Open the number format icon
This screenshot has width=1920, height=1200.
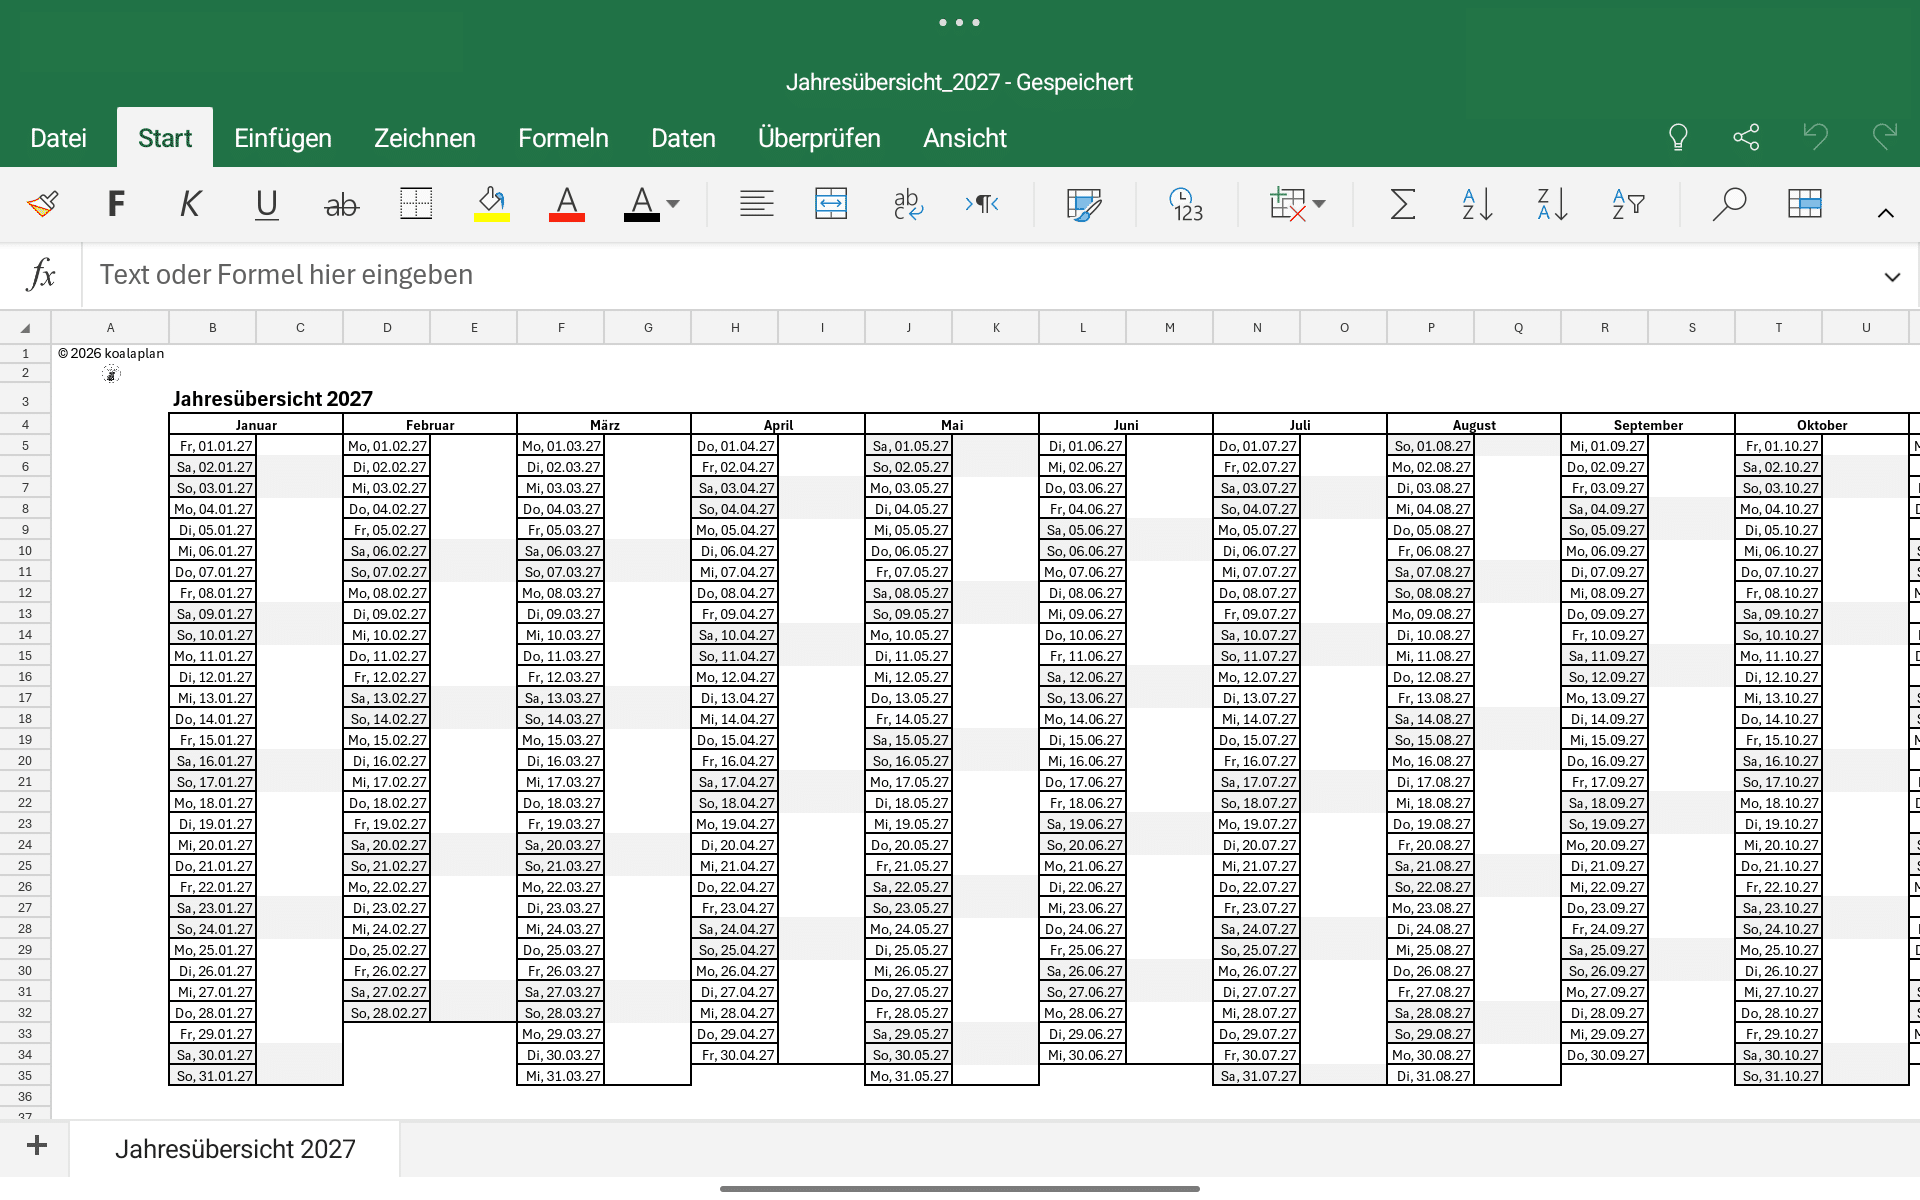1186,204
